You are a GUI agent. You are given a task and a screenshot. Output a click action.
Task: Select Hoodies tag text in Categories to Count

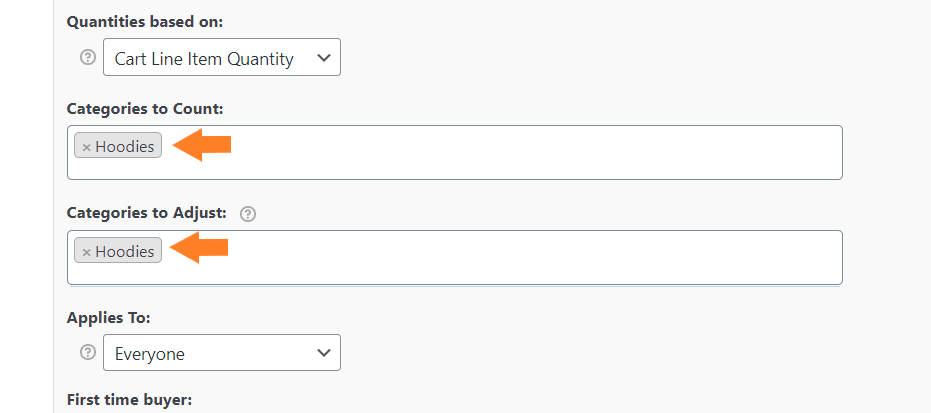tap(125, 146)
